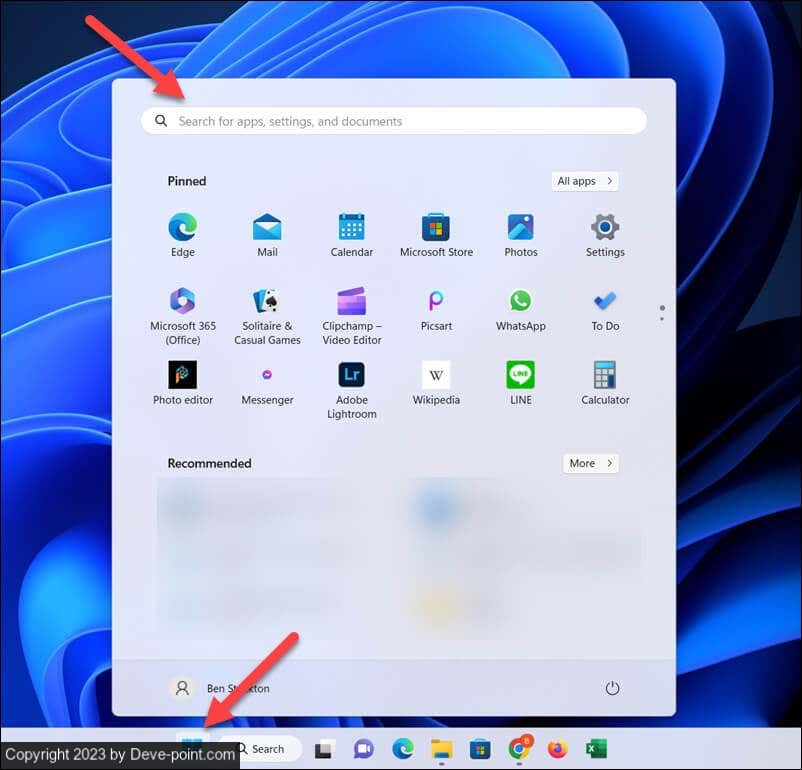Click the Start menu search field
The image size is (802, 770).
click(x=393, y=121)
